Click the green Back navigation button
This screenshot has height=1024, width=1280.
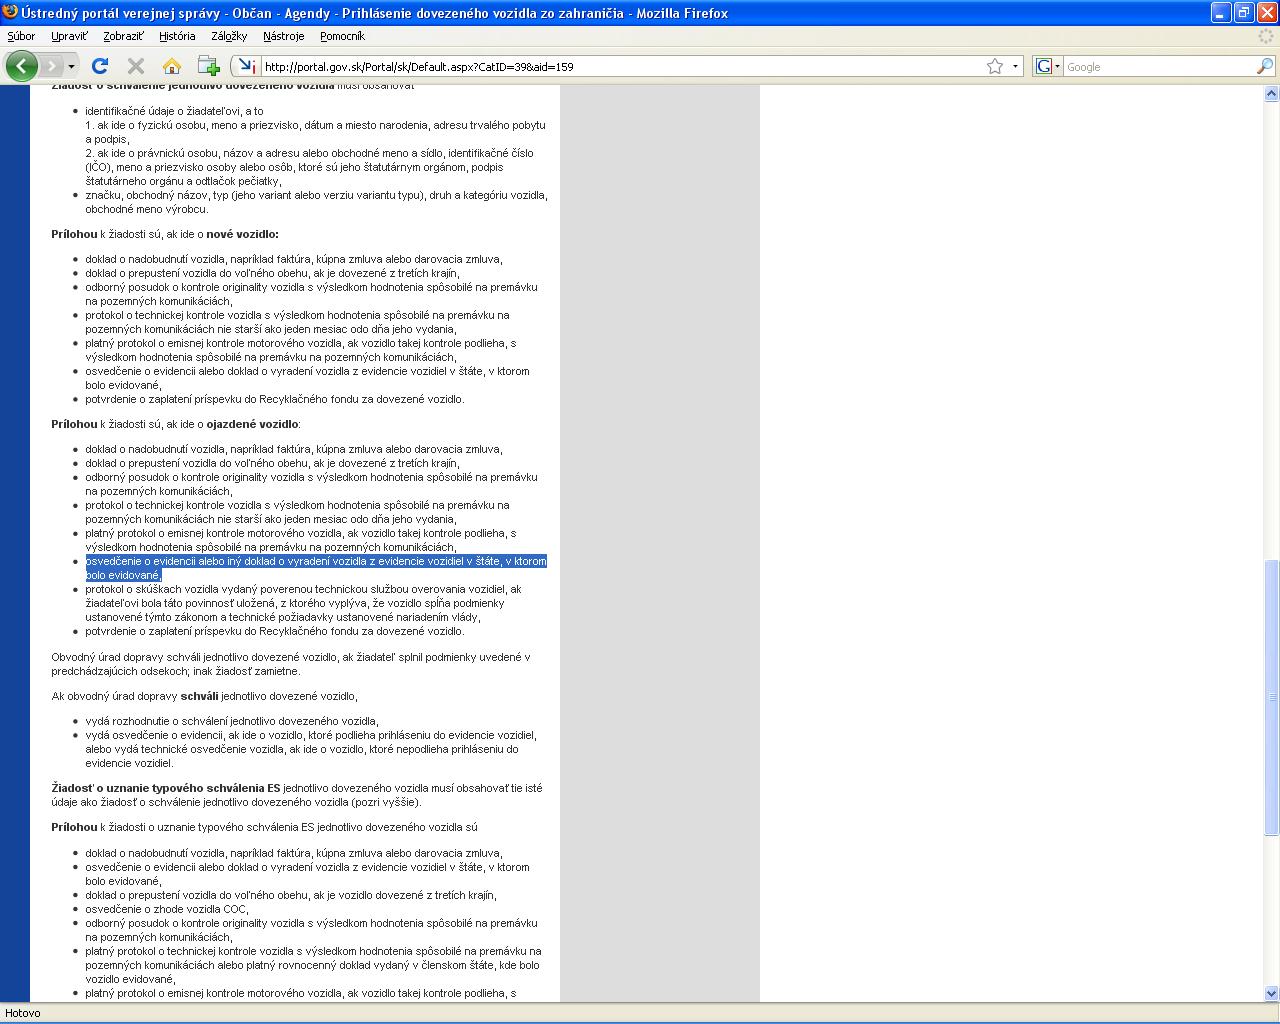point(21,66)
